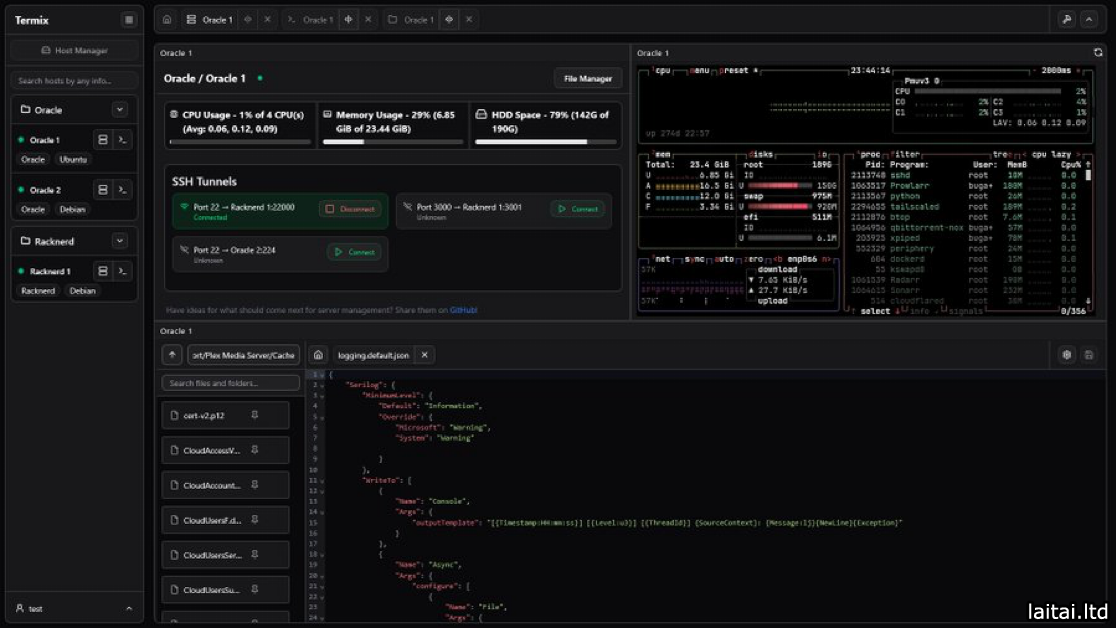Click the file manager home icon
Viewport: 1116px width, 628px height.
(317, 355)
